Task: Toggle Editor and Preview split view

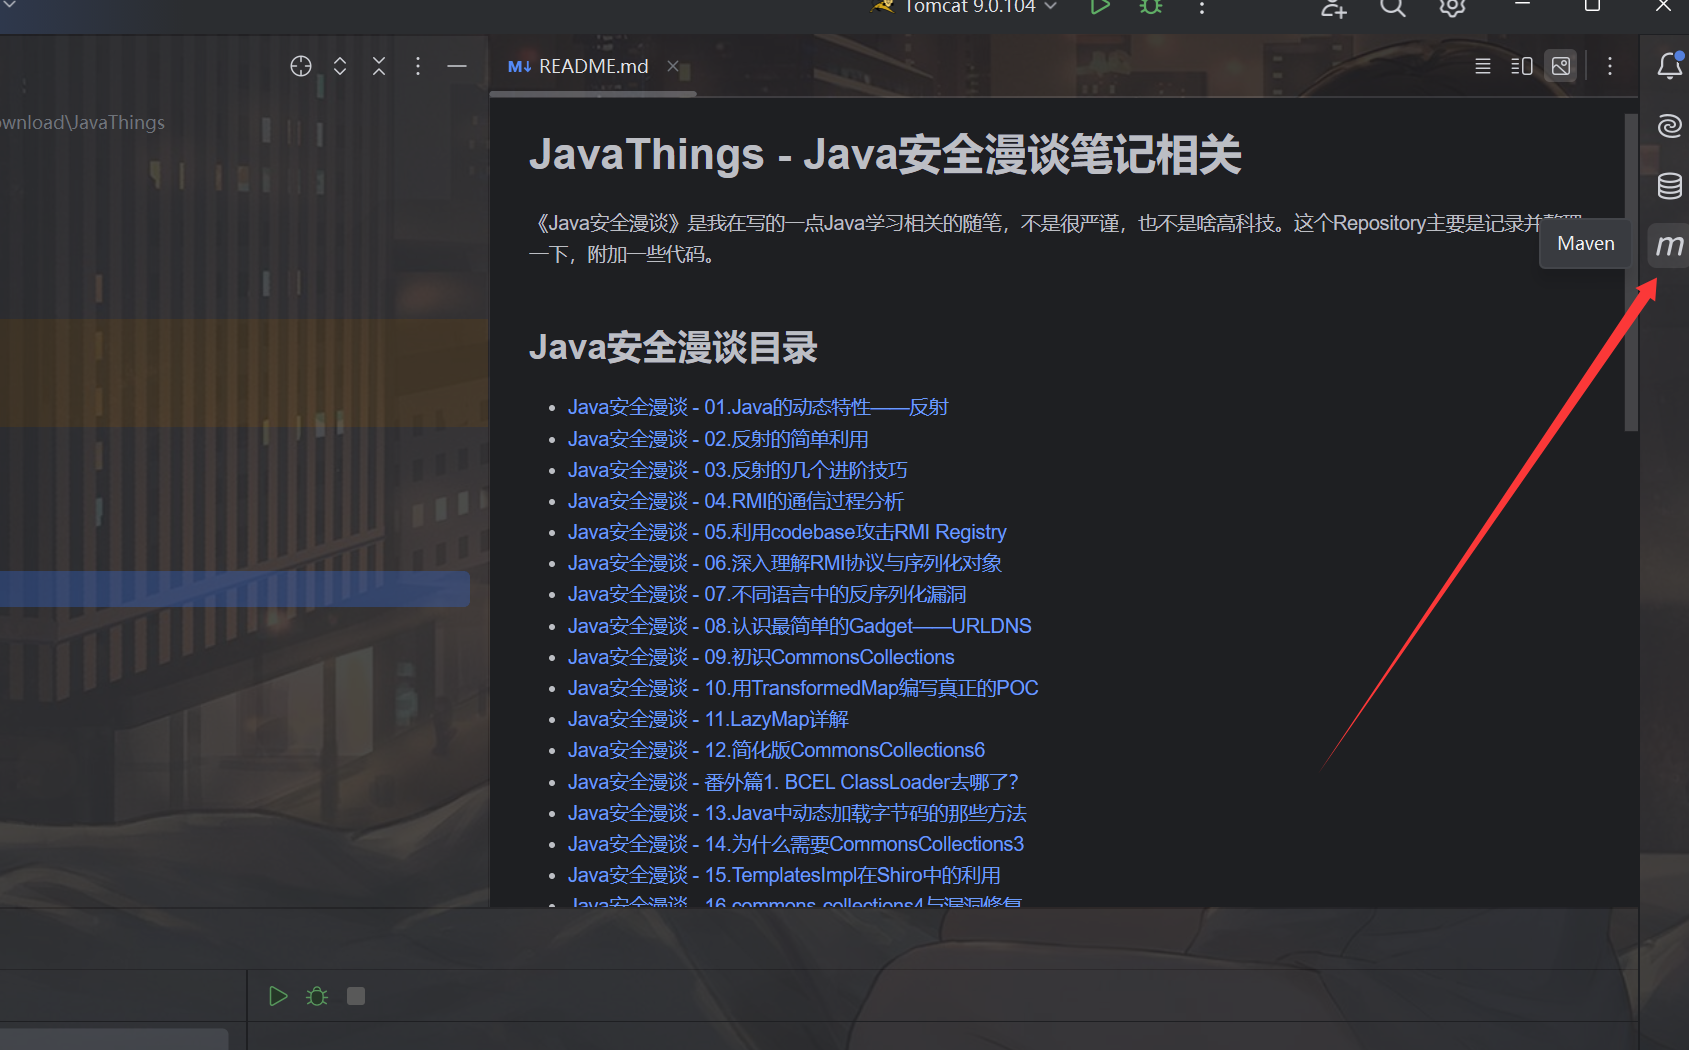Action: pyautogui.click(x=1521, y=66)
